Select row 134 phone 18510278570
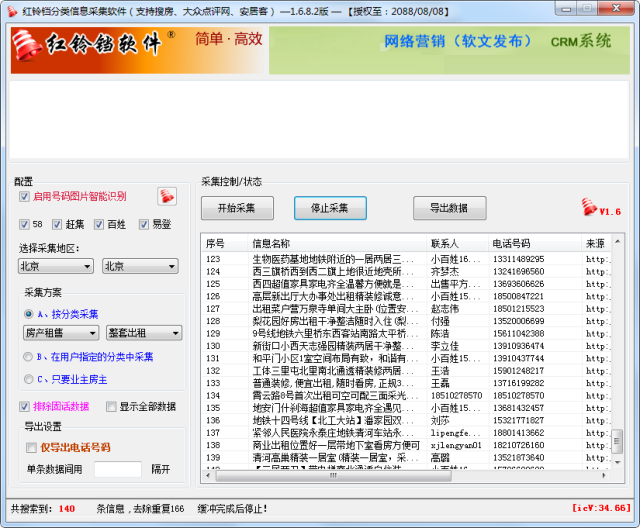640x528 pixels. [518, 395]
